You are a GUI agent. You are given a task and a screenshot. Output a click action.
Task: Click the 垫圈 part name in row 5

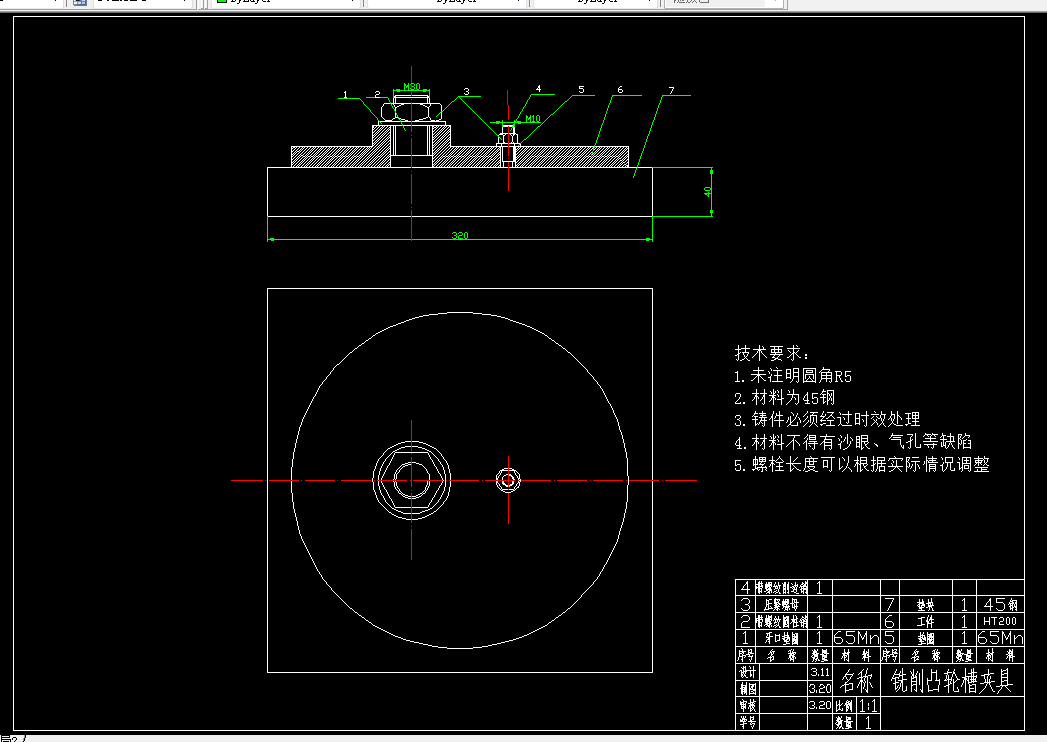tap(925, 638)
